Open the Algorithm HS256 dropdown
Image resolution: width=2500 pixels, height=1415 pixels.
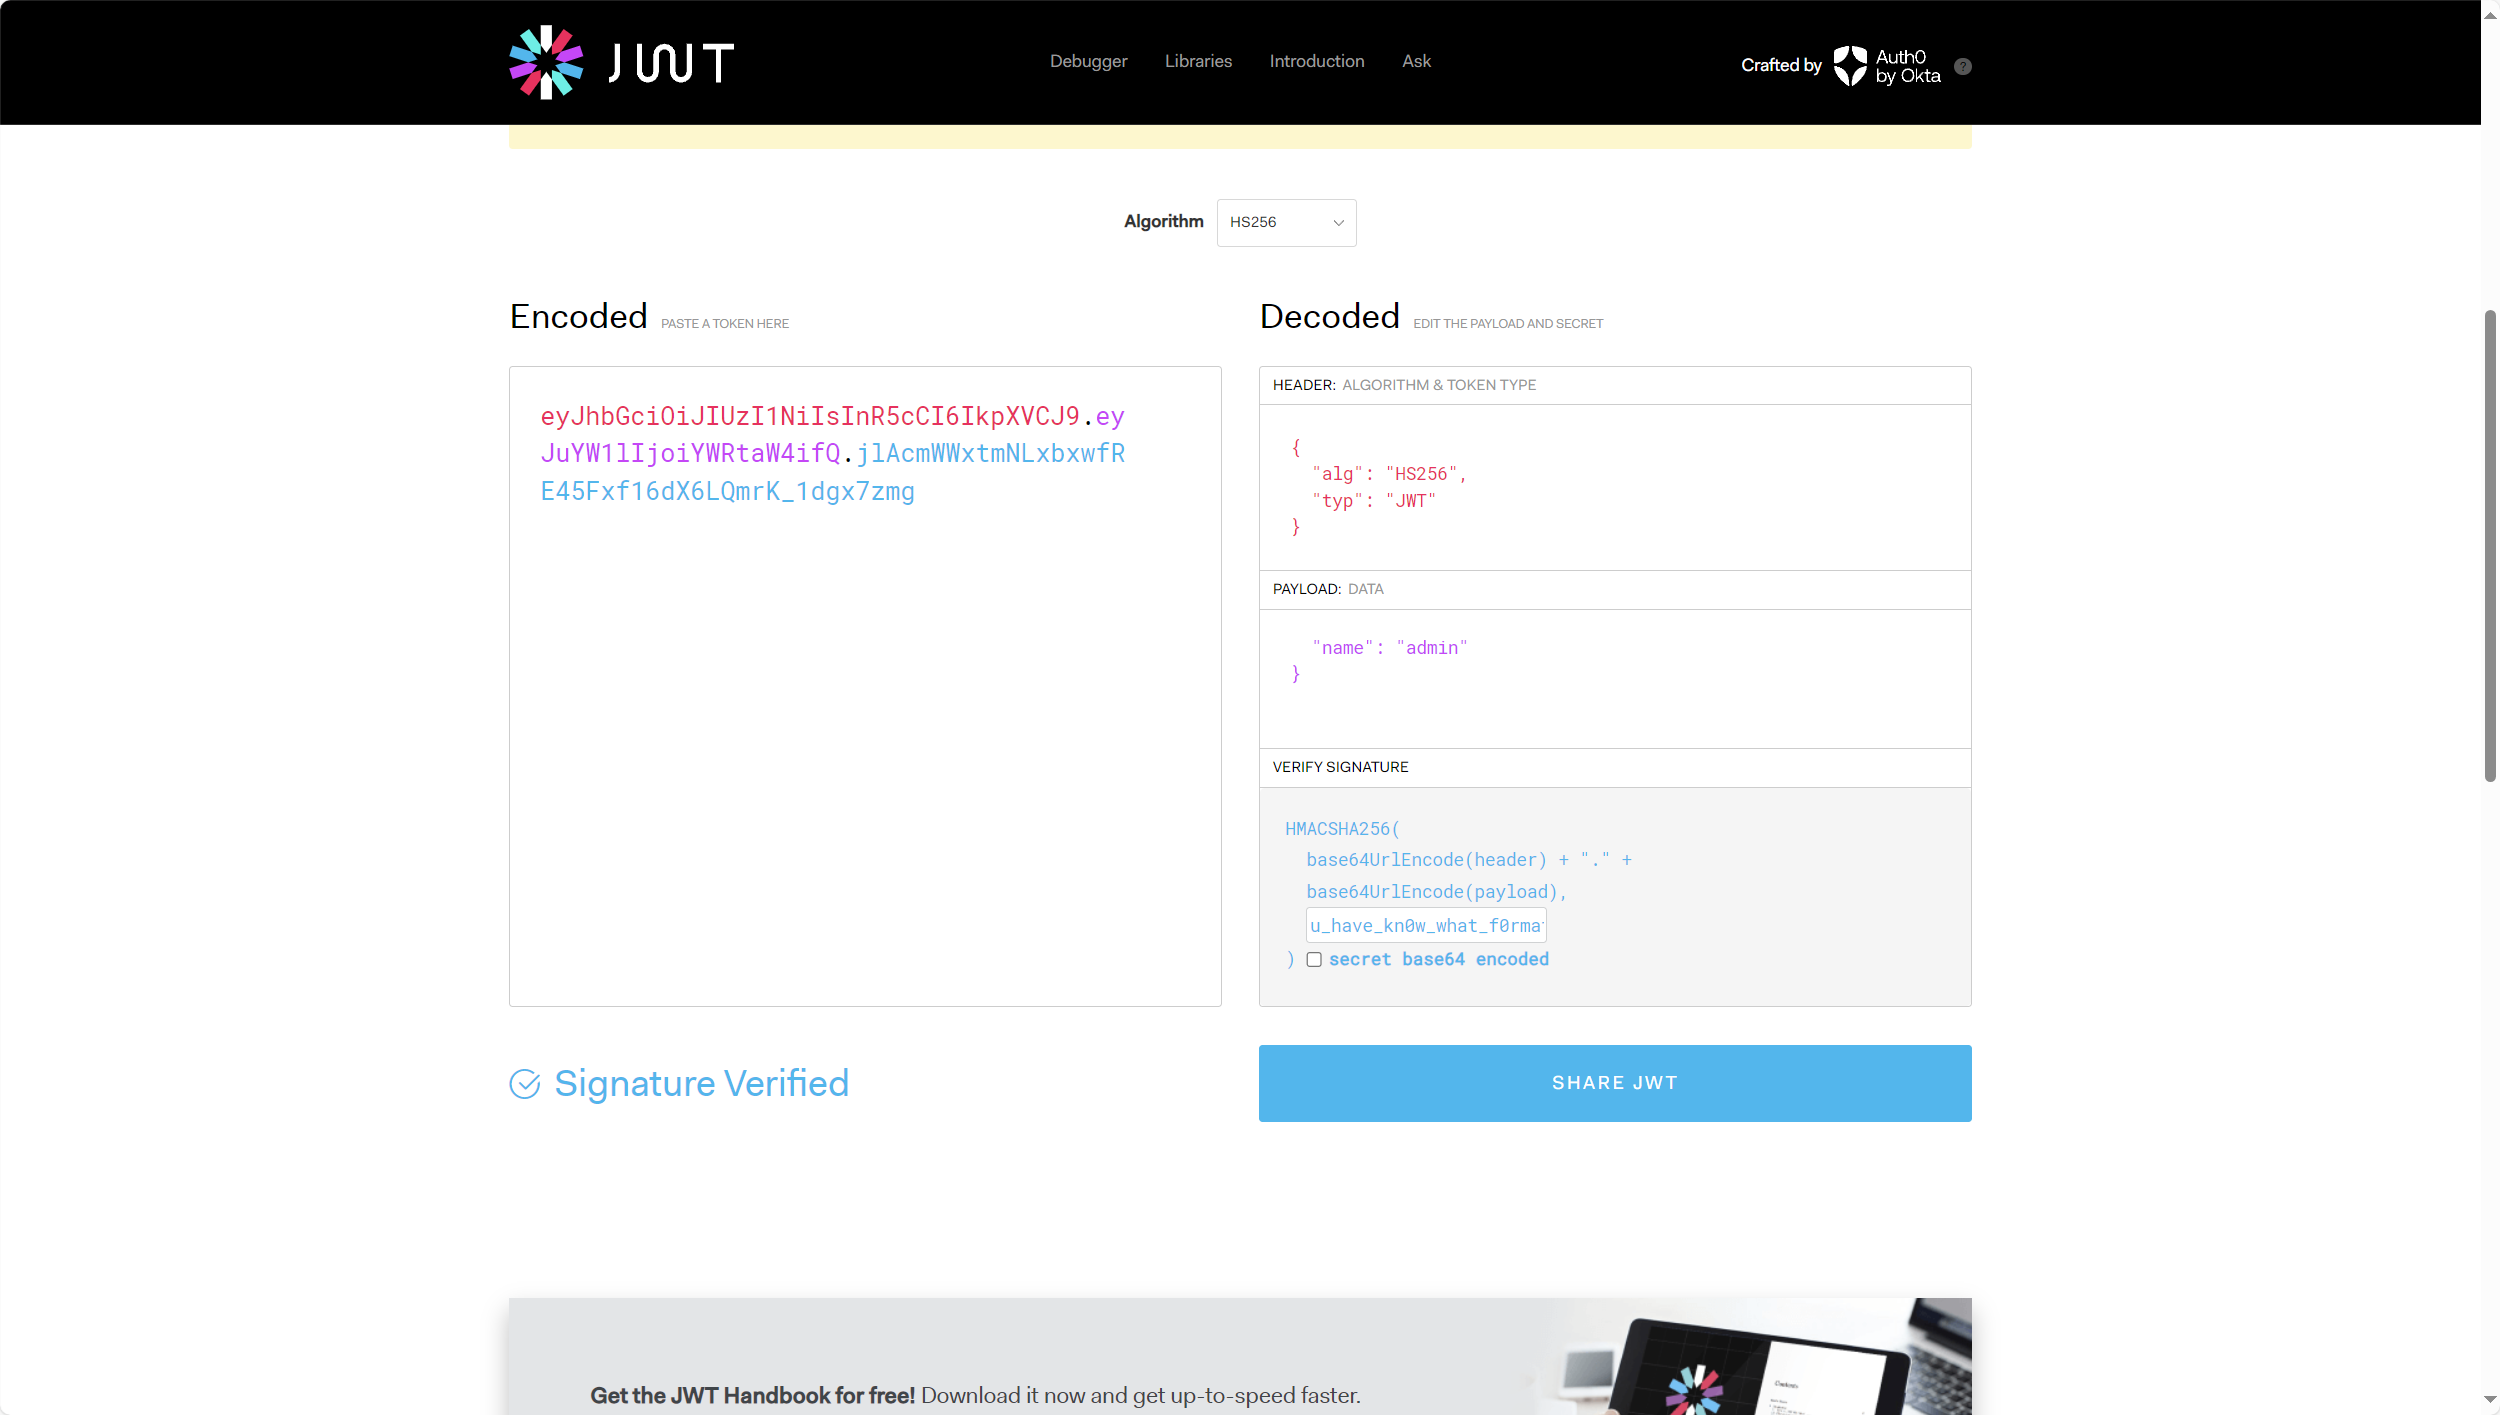[1285, 222]
